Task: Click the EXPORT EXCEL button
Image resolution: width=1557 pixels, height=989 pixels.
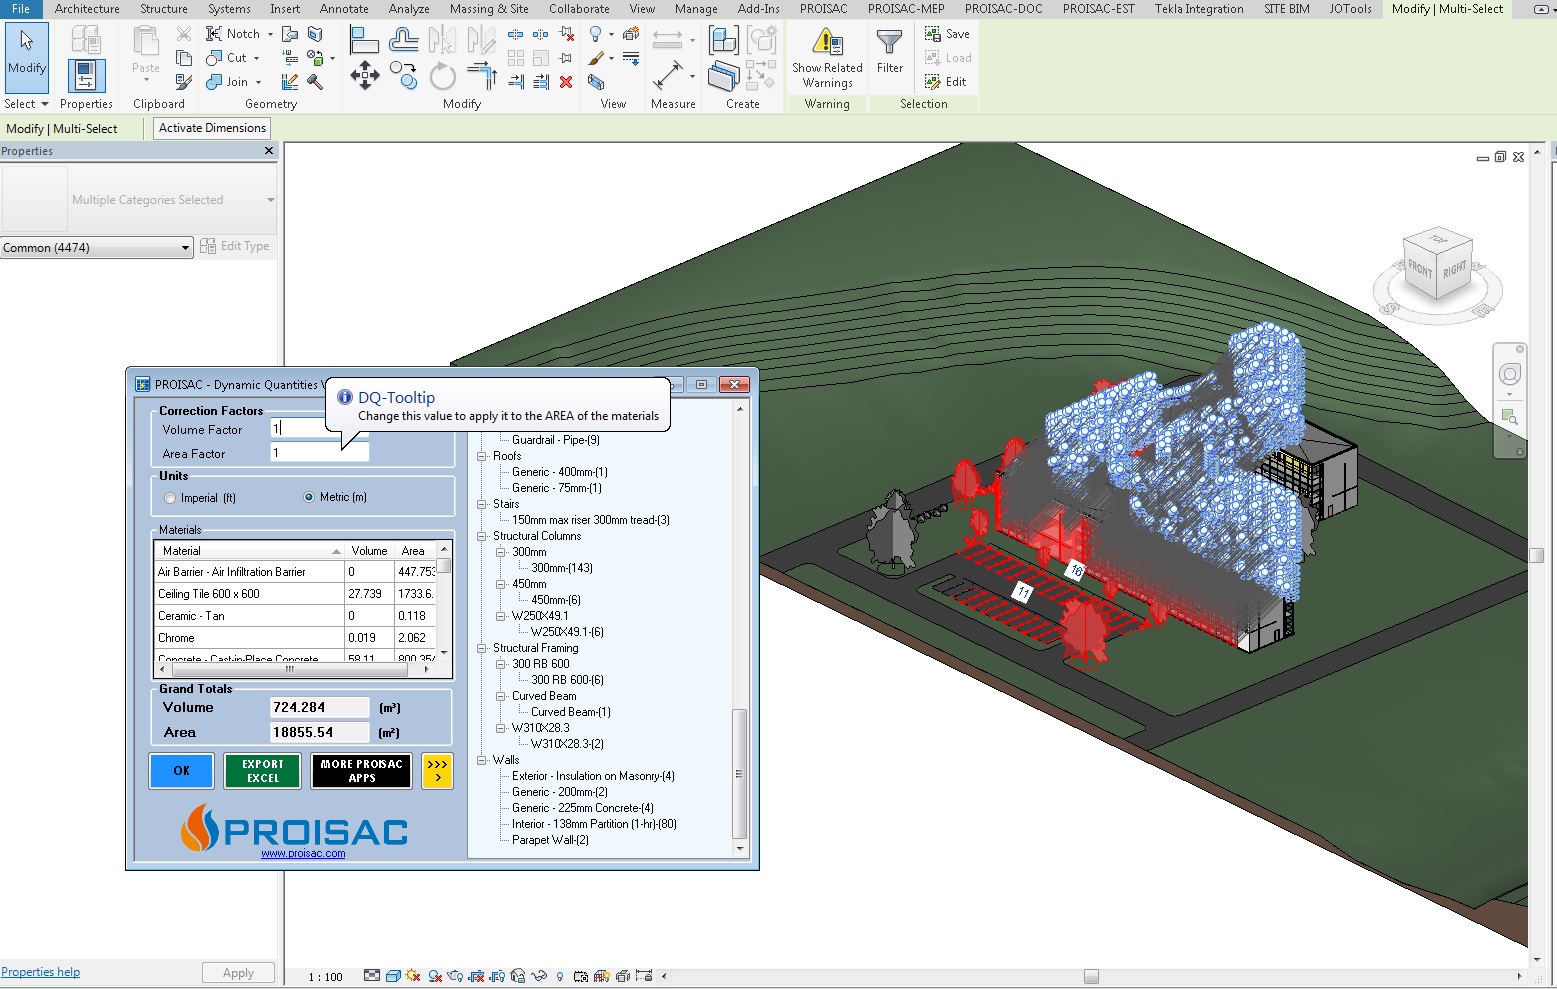Action: [x=263, y=771]
